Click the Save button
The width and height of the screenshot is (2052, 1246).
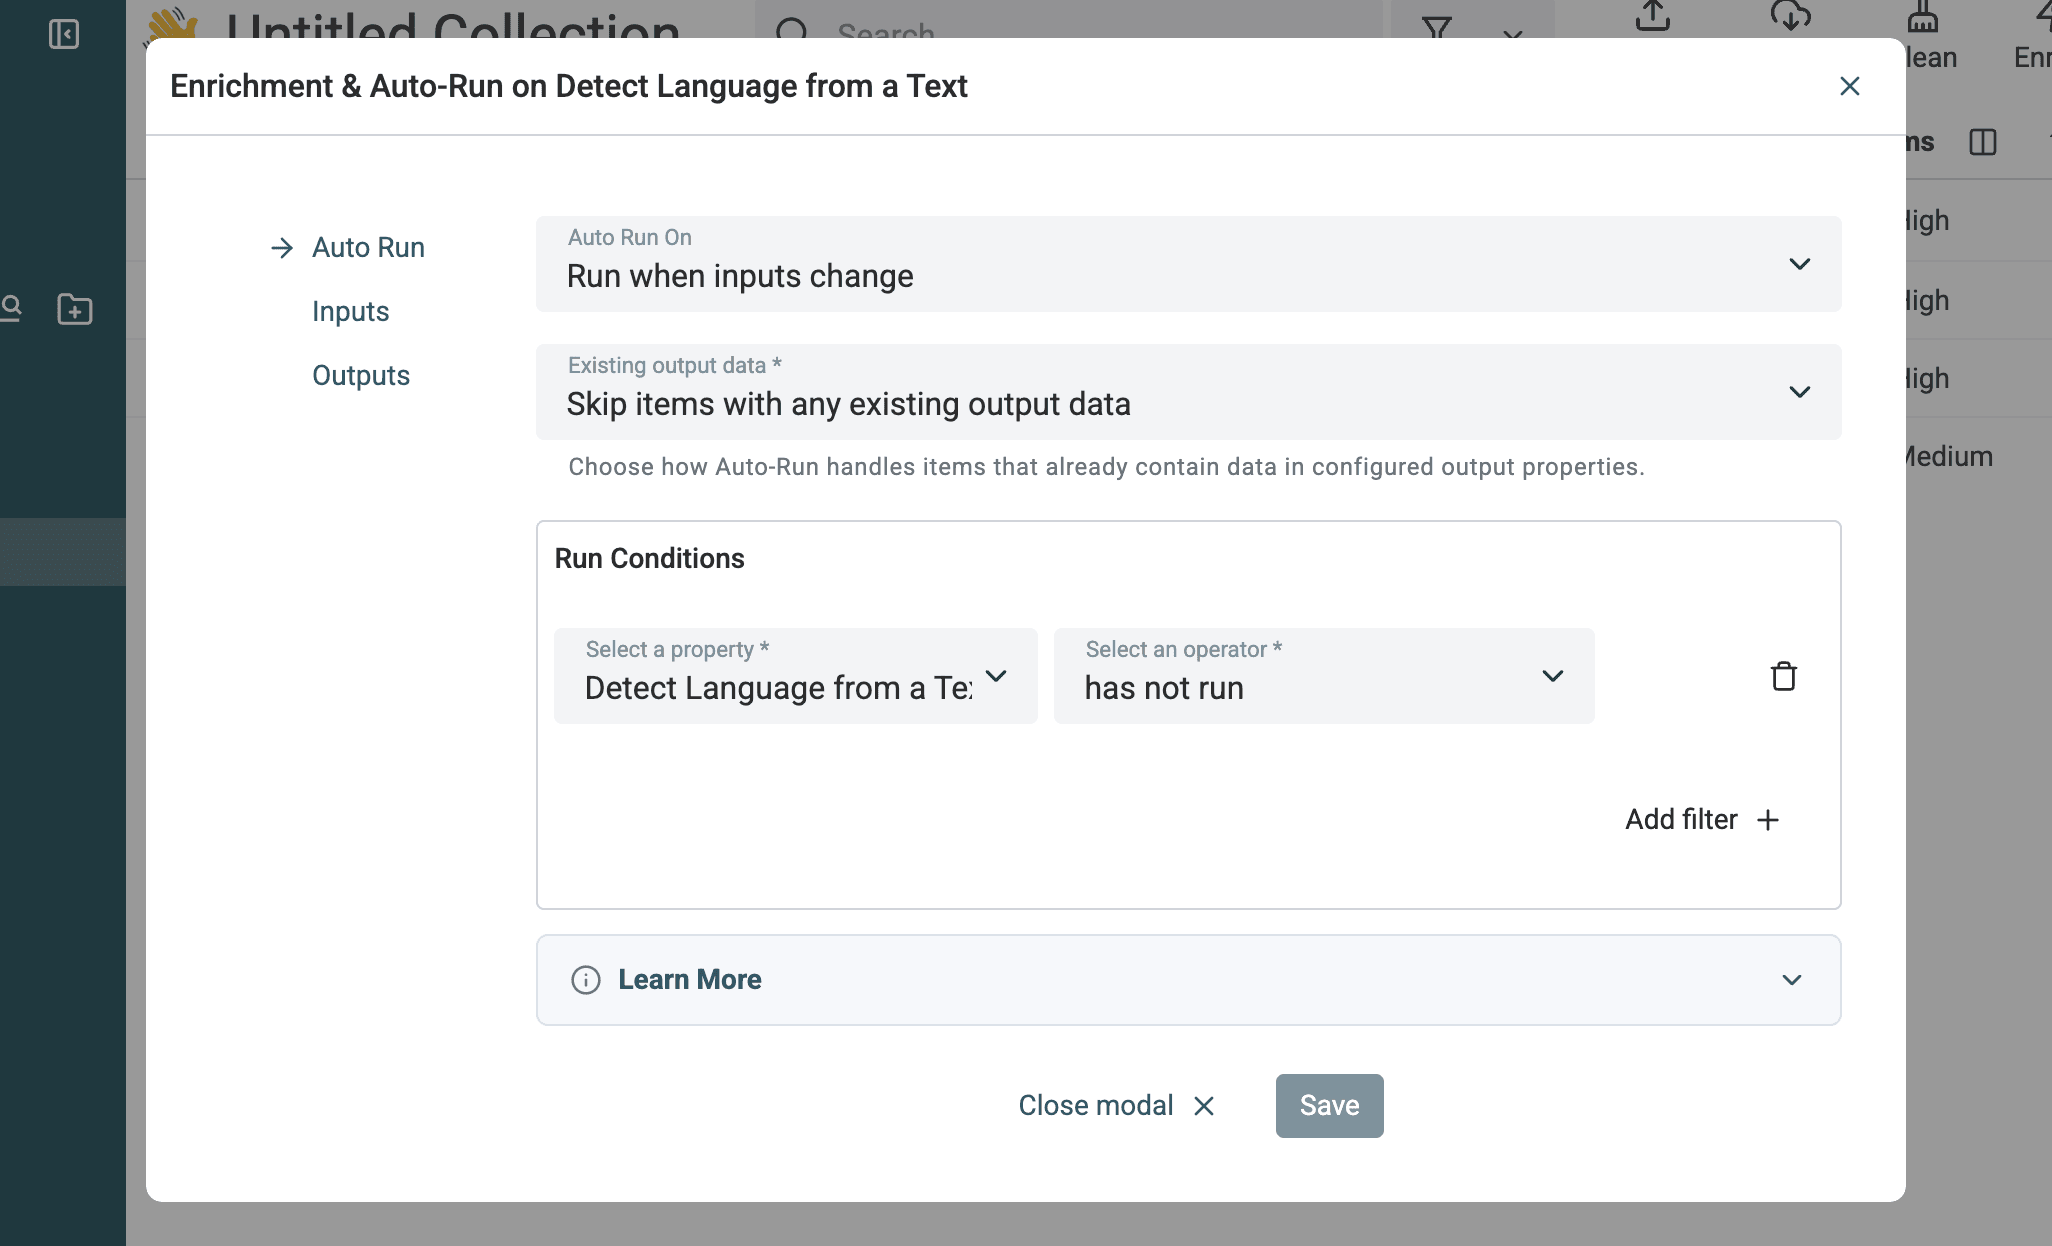[1329, 1106]
